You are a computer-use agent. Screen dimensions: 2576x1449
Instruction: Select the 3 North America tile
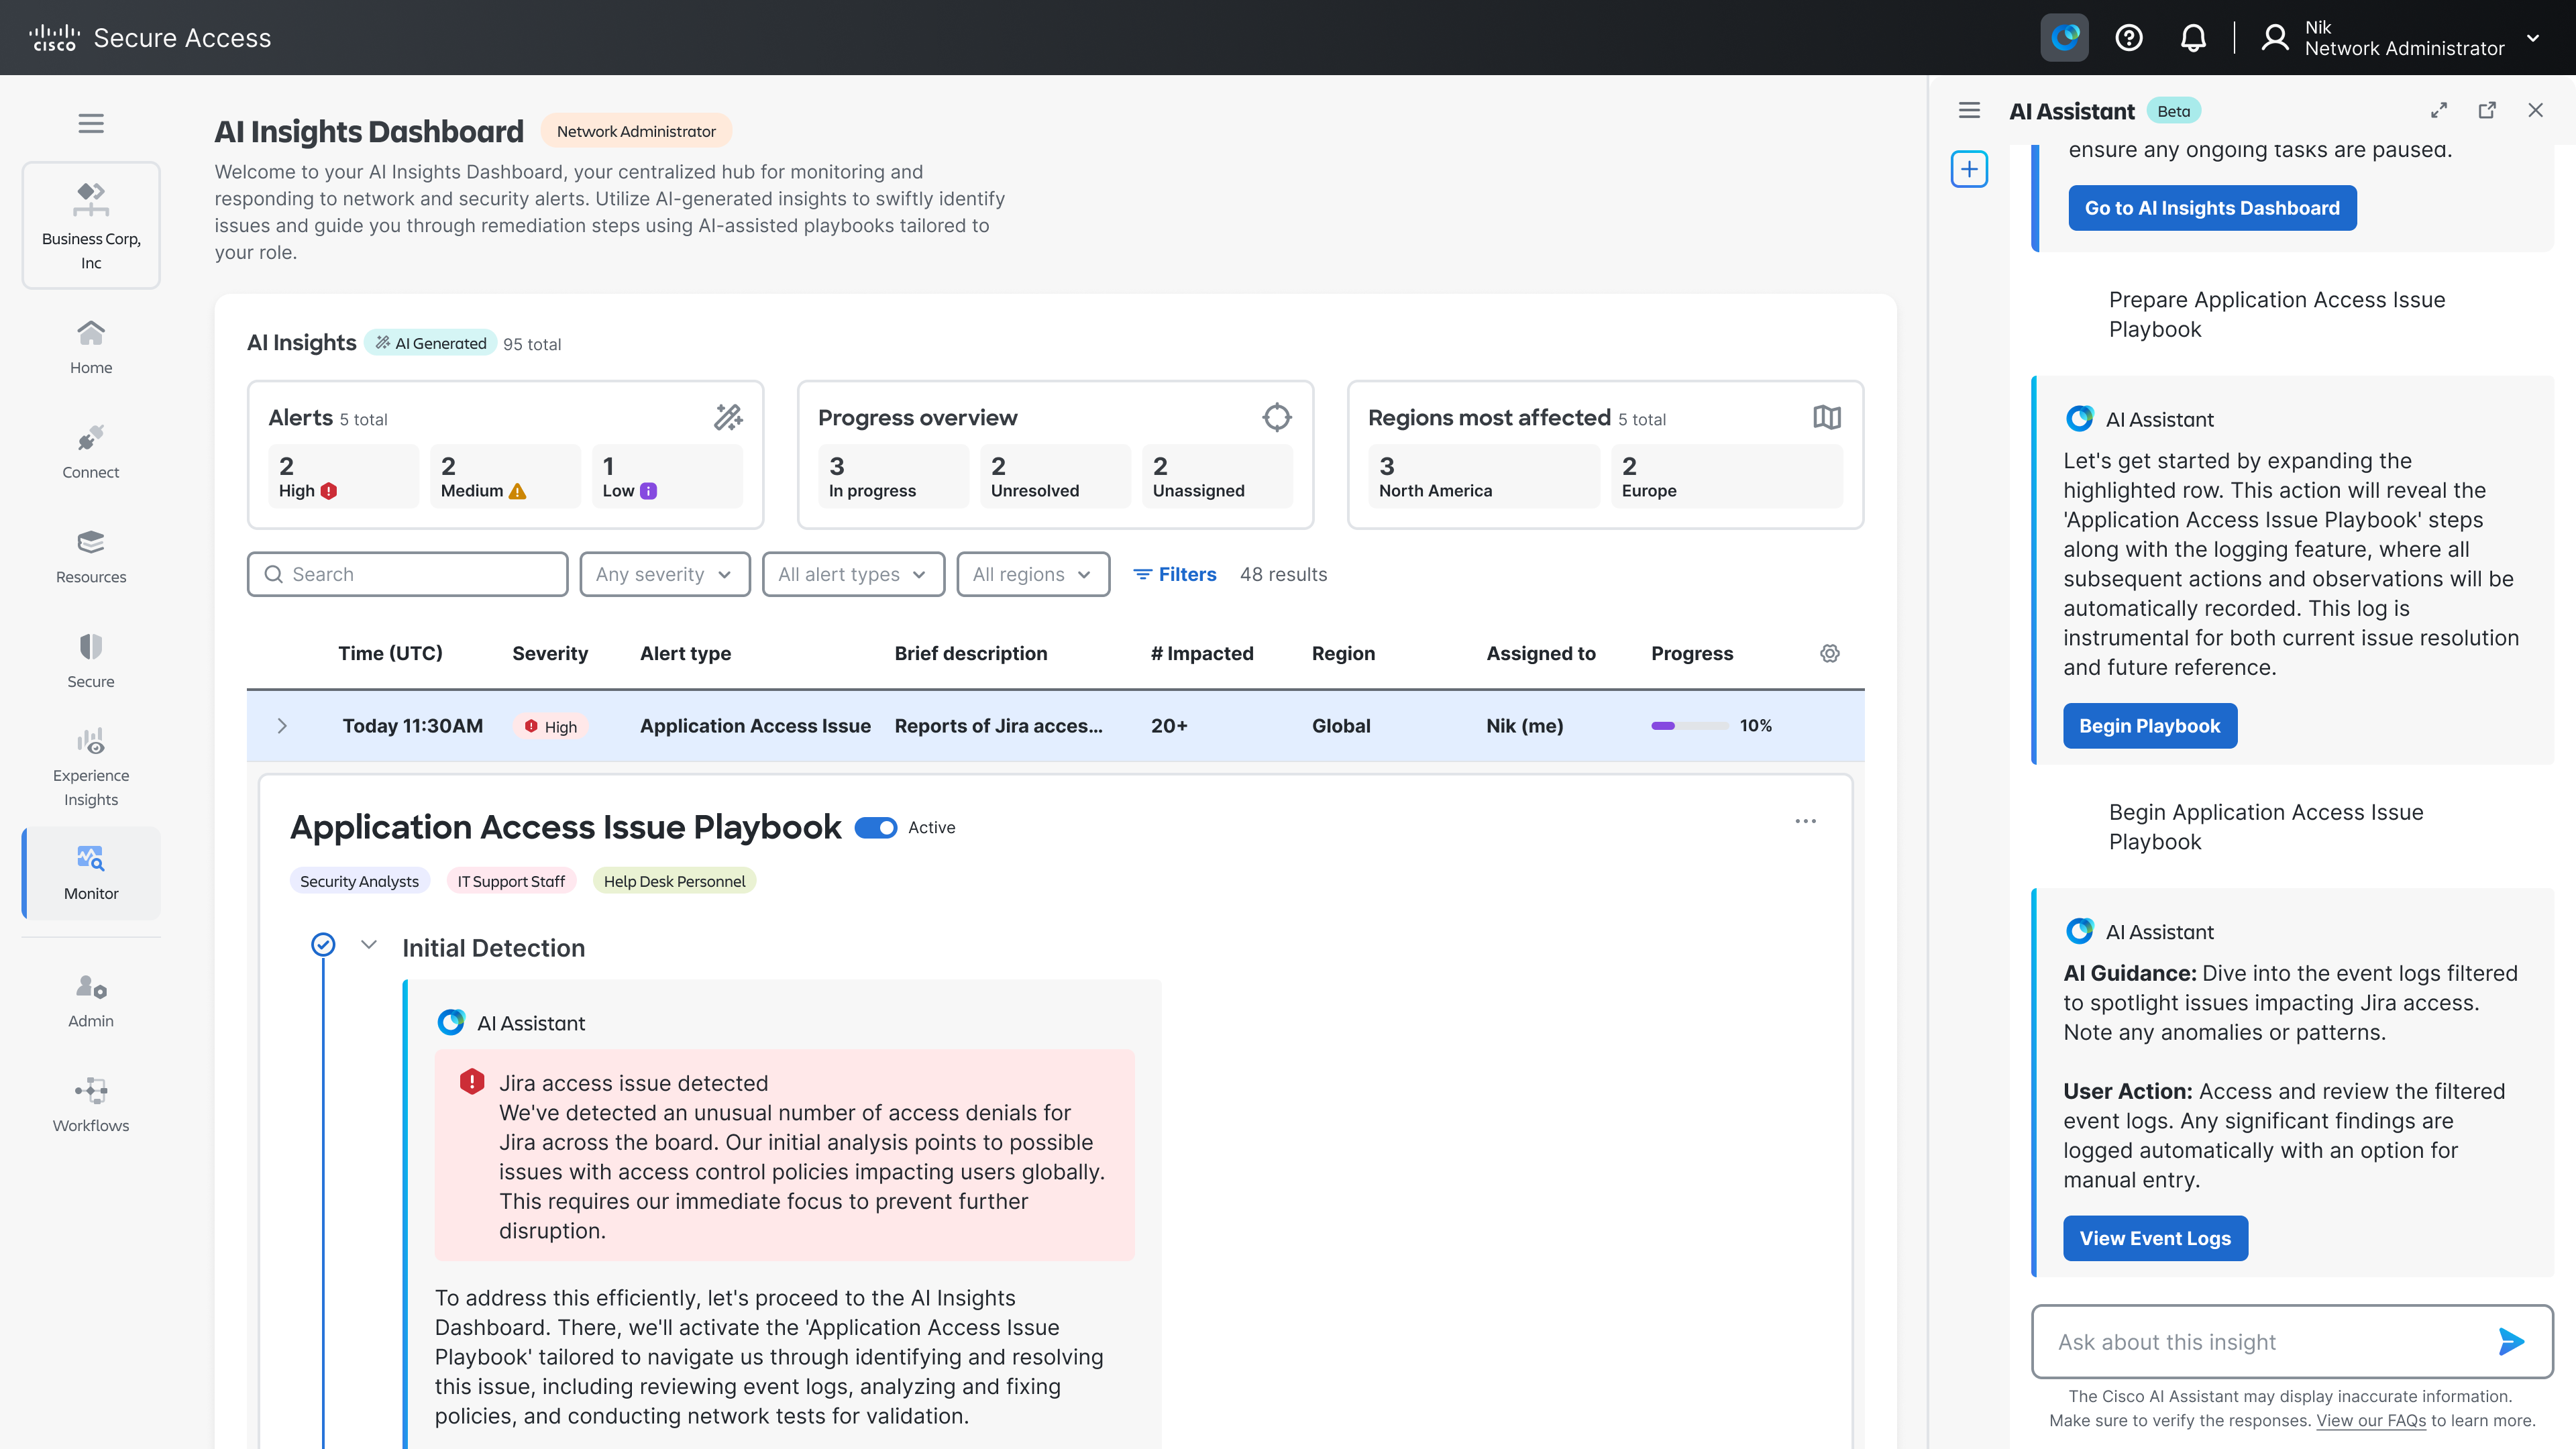point(1484,477)
